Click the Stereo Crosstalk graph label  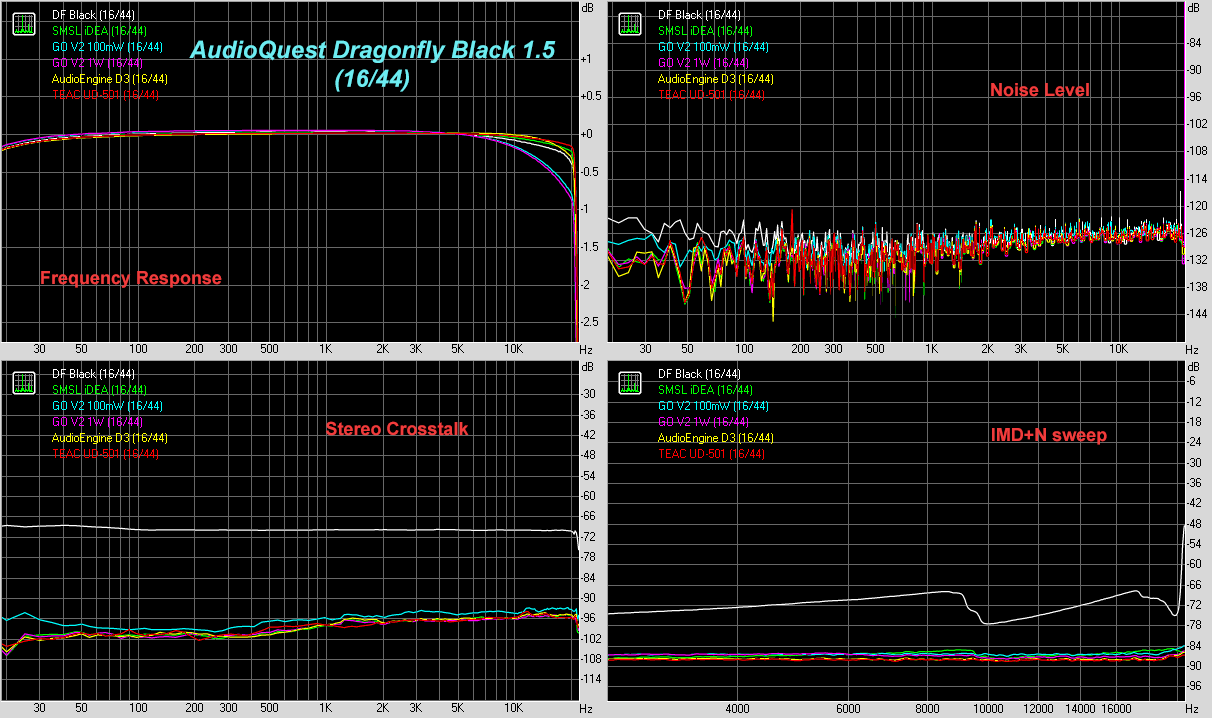pos(397,429)
